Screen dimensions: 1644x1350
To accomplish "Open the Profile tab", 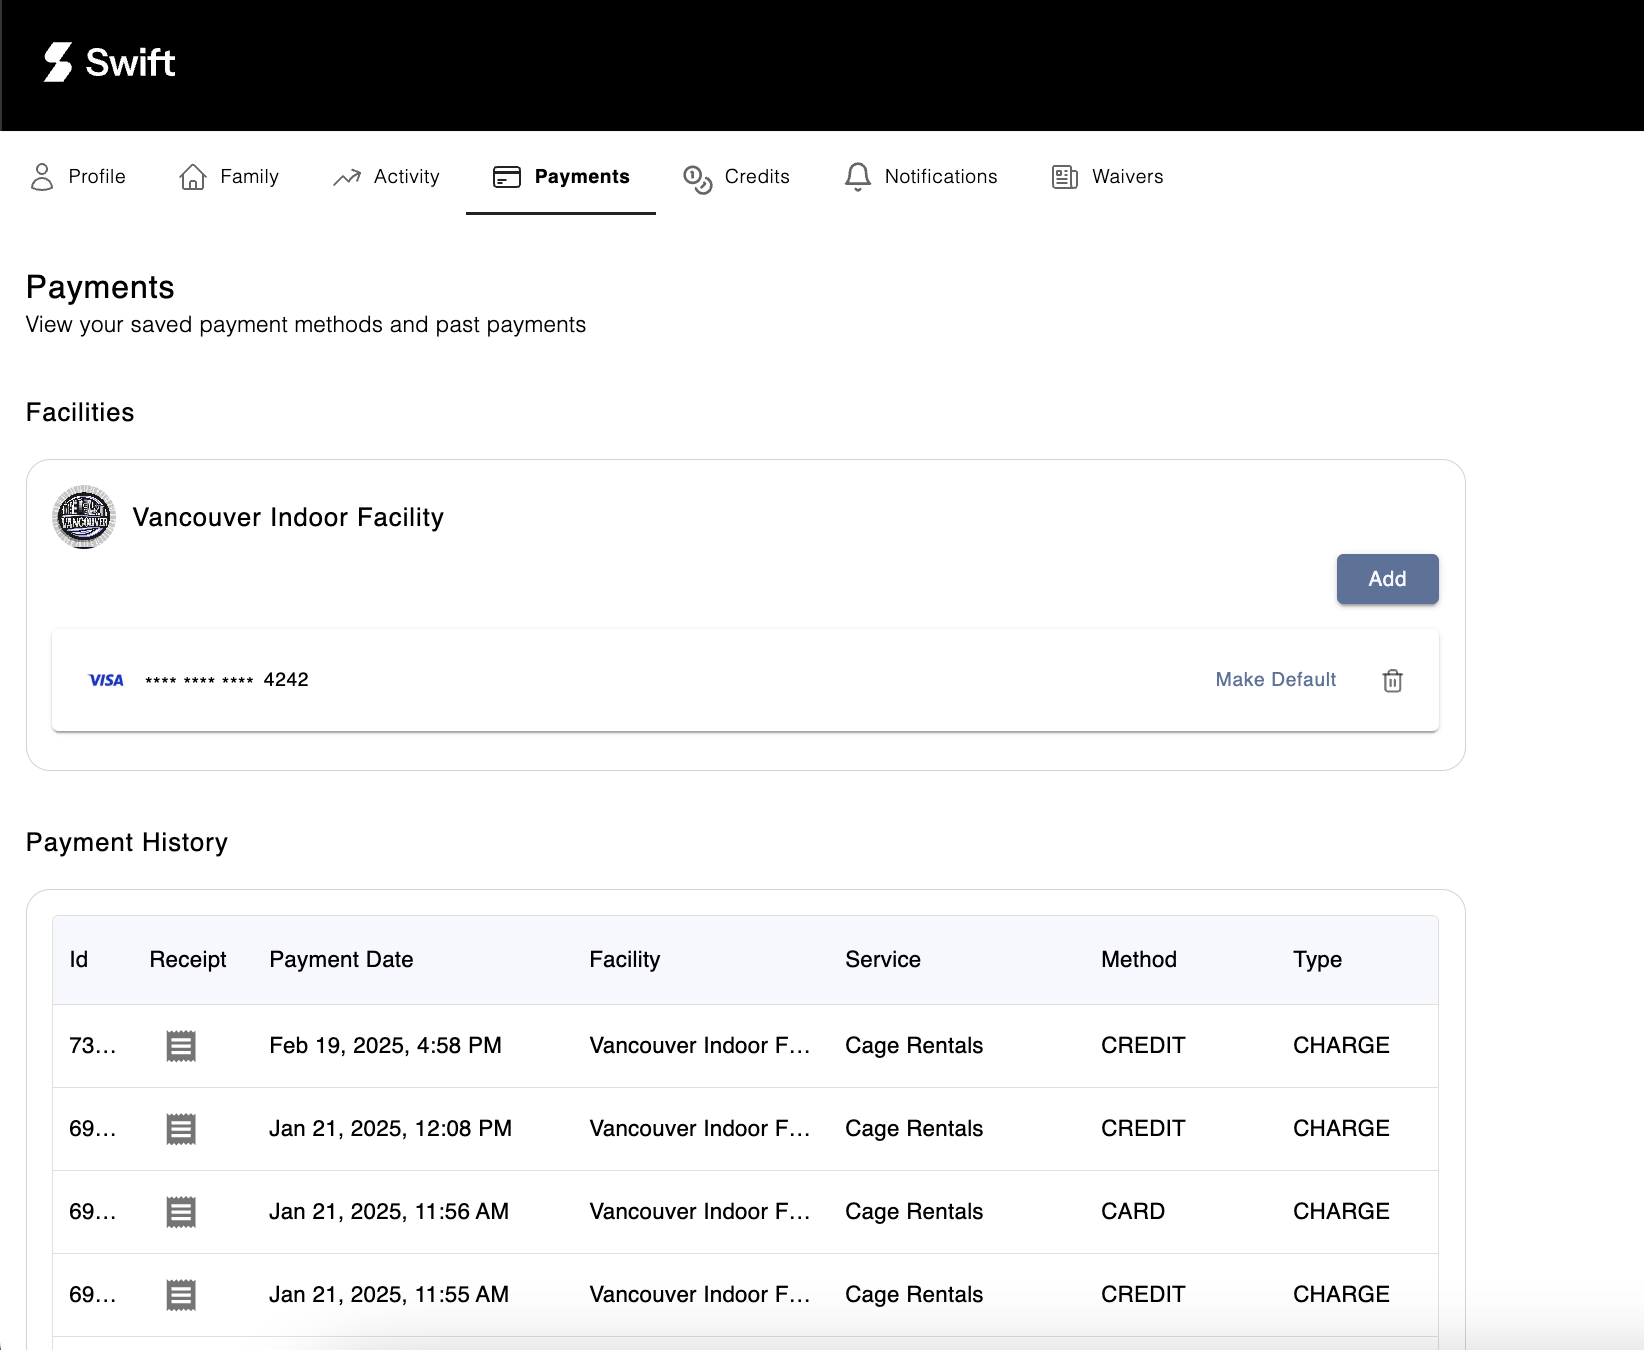I will pos(78,177).
